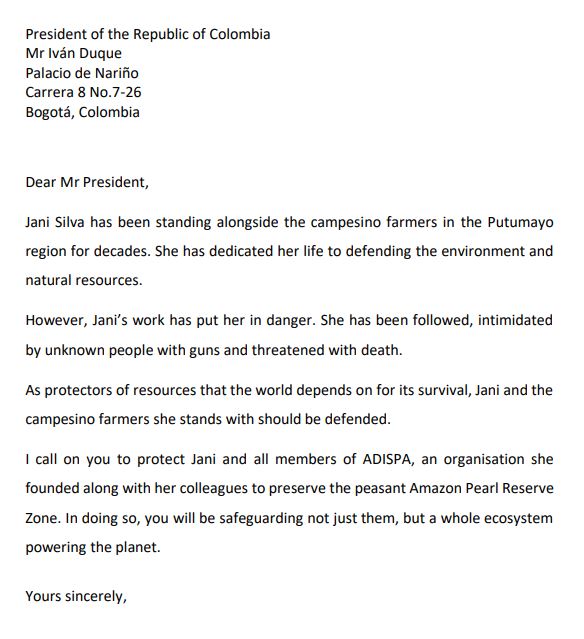Click the word 'However,' starting second paragraph
This screenshot has height=639, width=584.
(x=56, y=320)
